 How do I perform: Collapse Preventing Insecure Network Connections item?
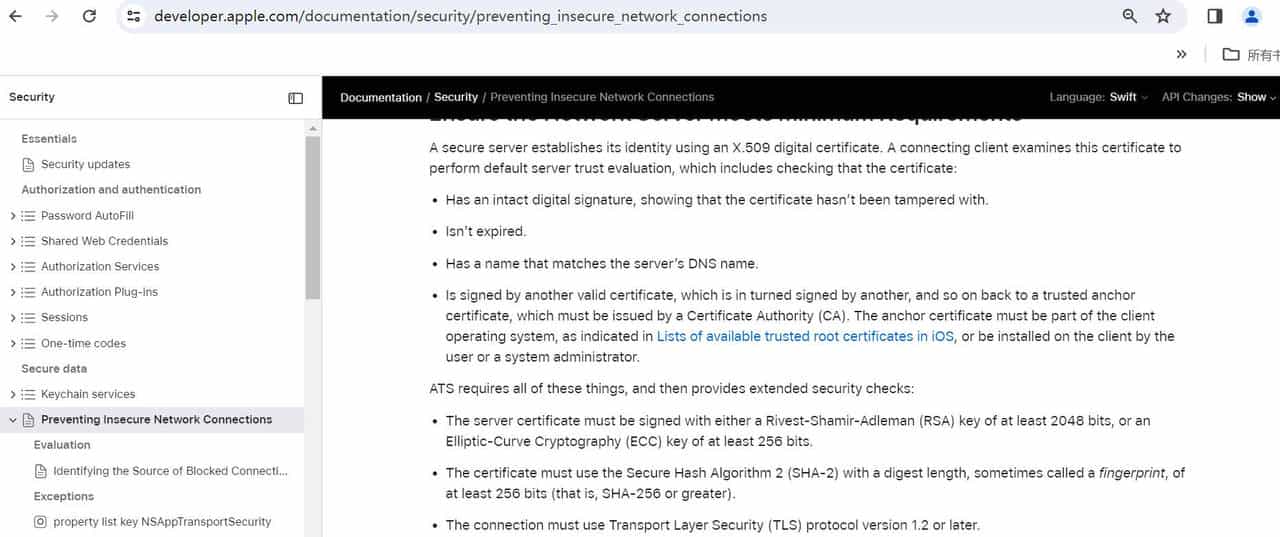[x=13, y=420]
